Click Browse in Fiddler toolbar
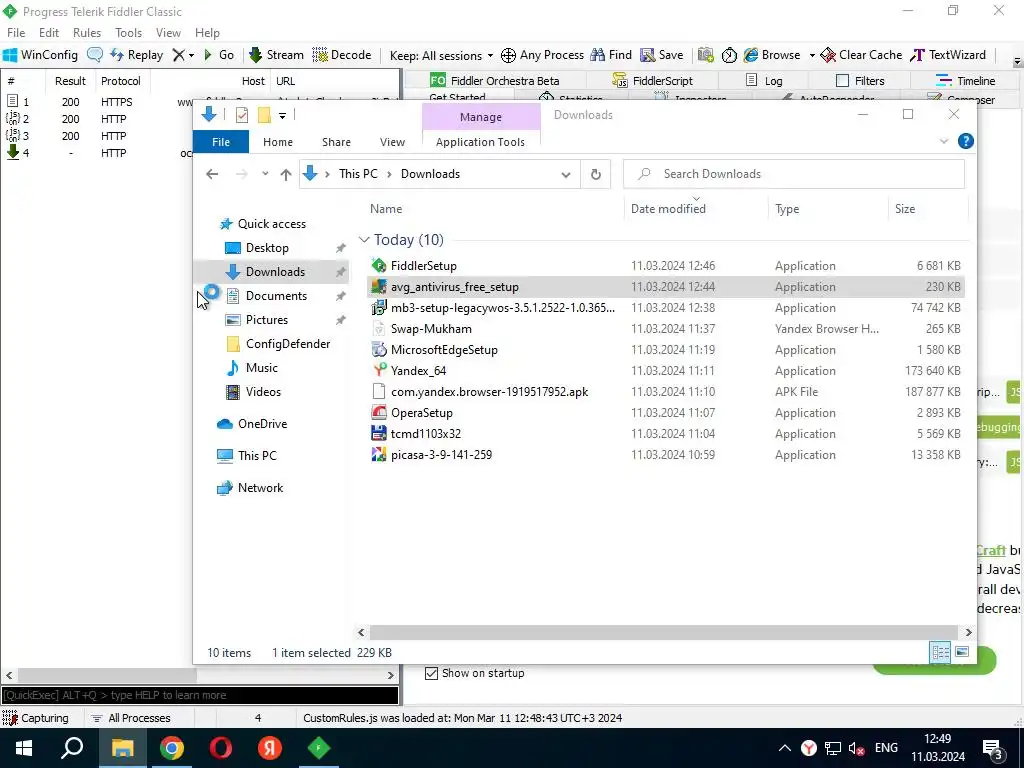This screenshot has height=768, width=1024. 772,55
